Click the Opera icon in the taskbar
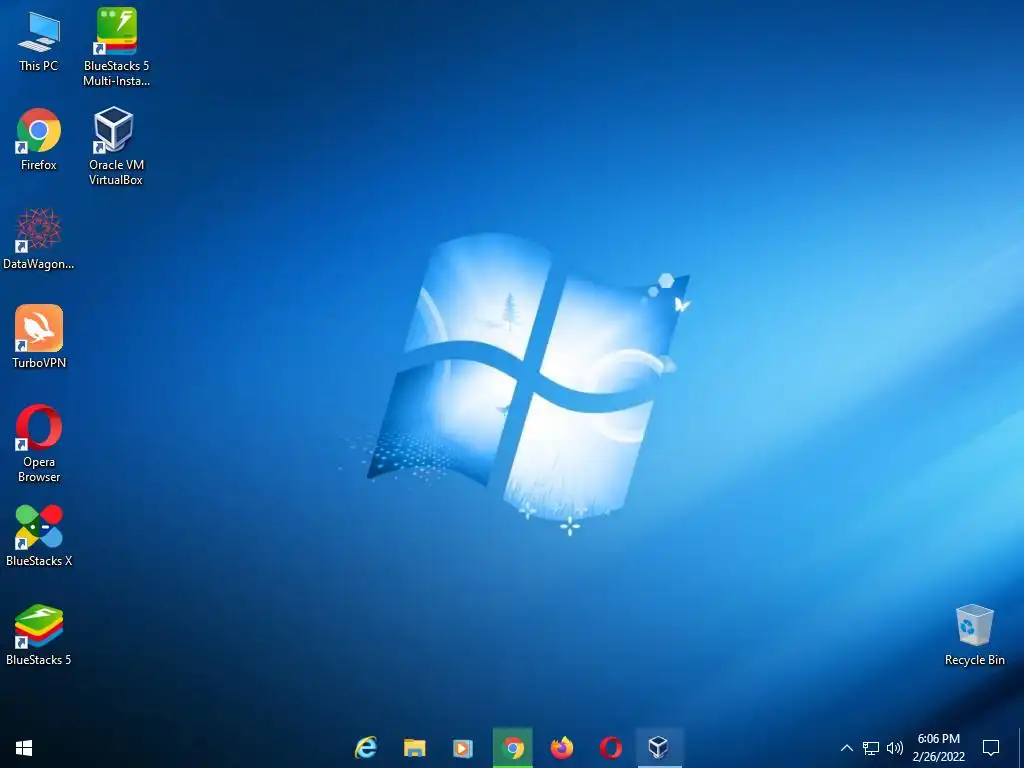Image resolution: width=1024 pixels, height=768 pixels. click(x=611, y=748)
